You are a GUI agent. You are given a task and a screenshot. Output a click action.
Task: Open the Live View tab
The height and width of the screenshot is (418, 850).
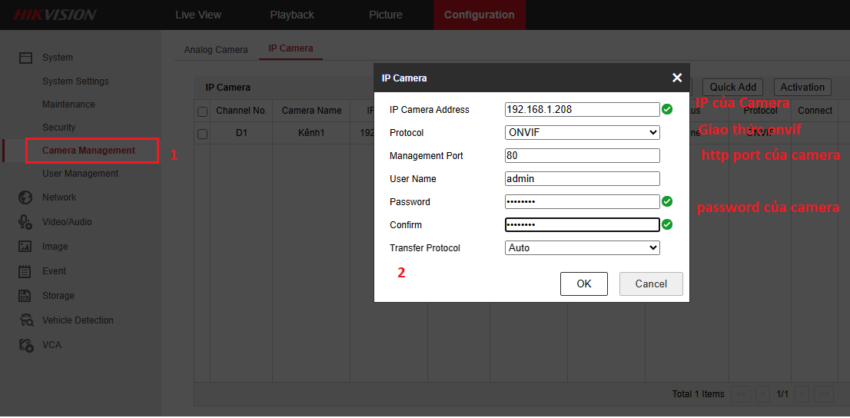198,15
